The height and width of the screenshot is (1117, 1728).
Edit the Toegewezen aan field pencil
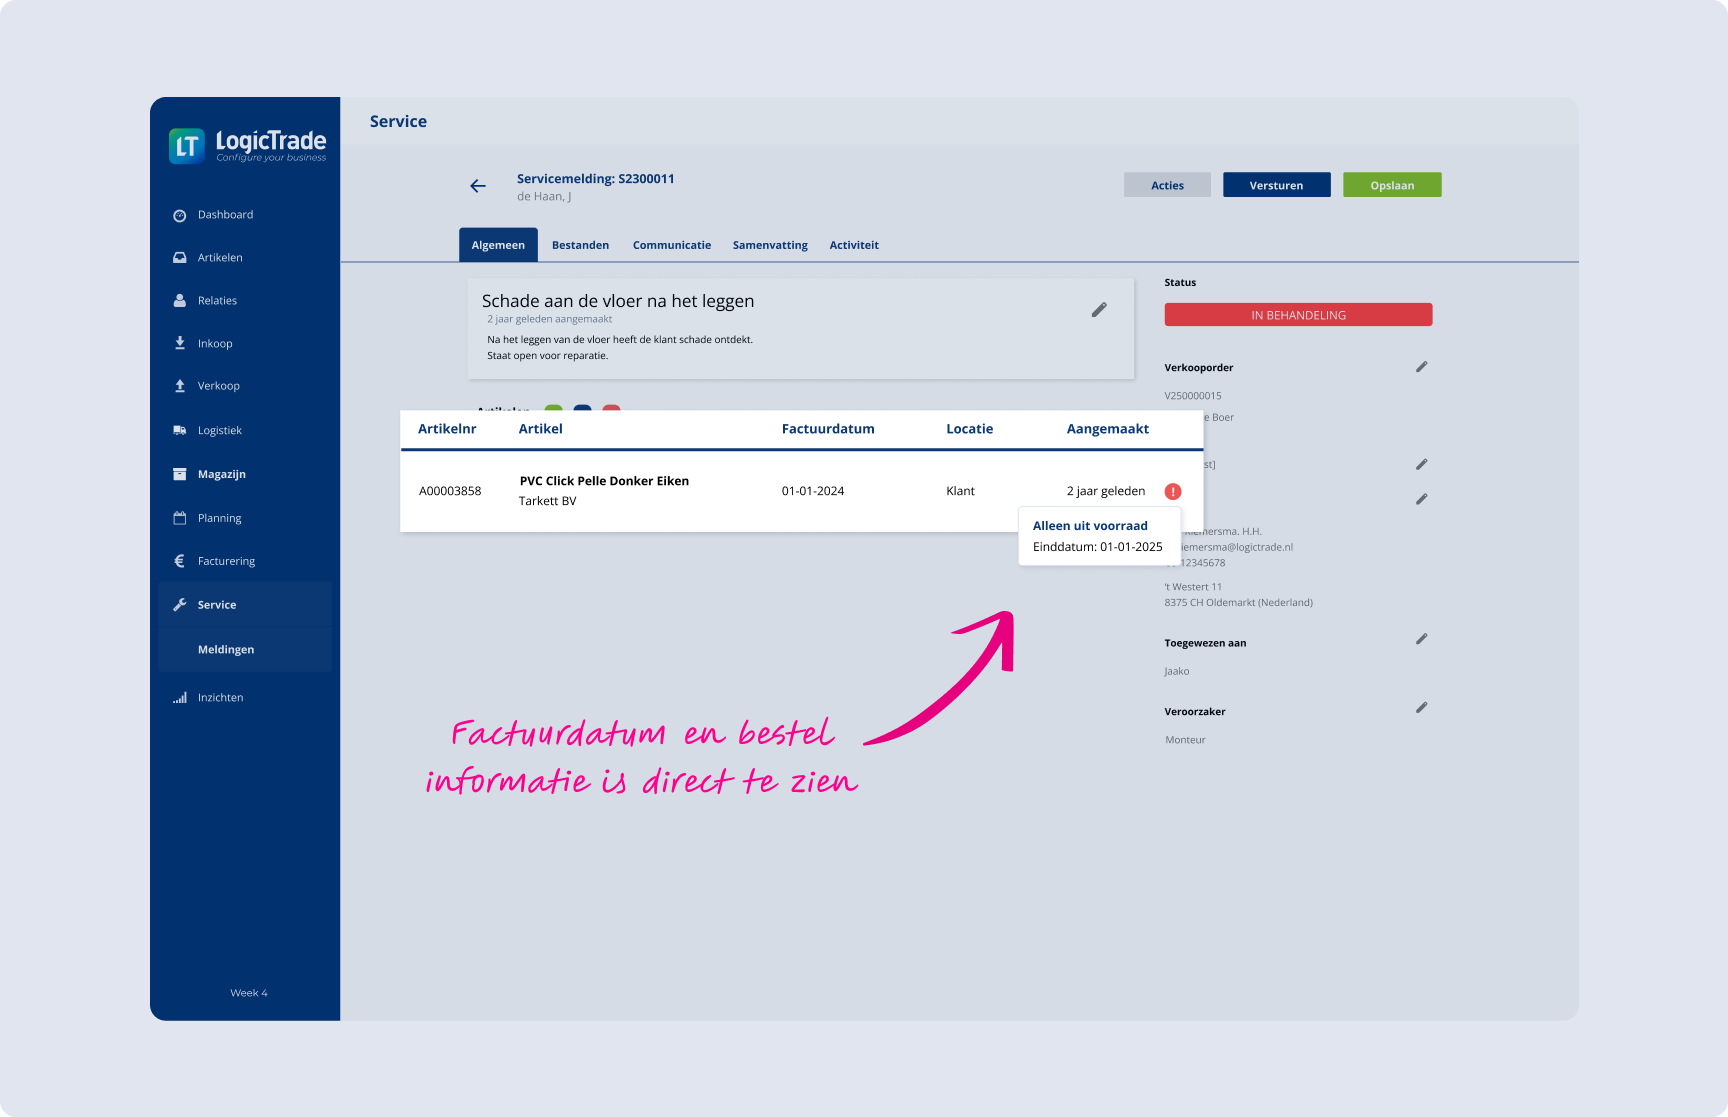tap(1421, 639)
